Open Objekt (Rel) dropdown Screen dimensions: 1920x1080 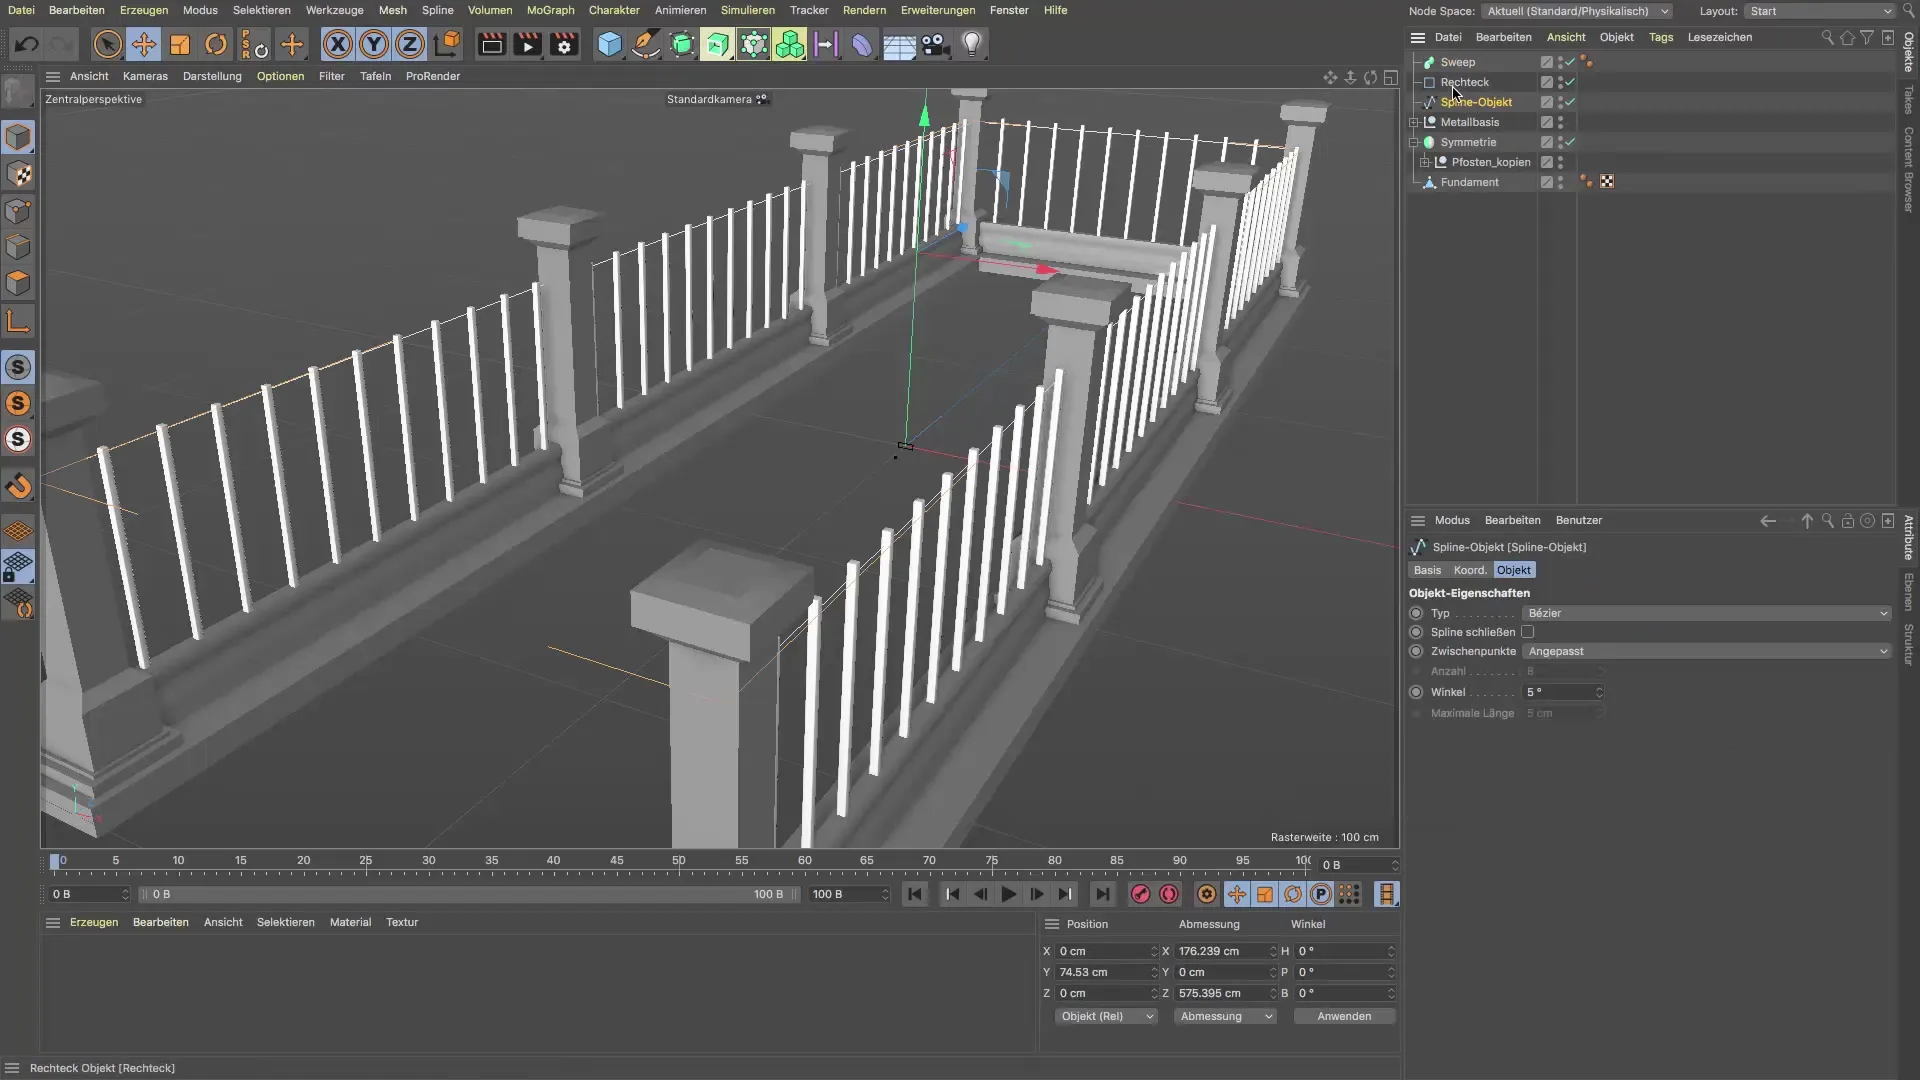pyautogui.click(x=1106, y=1016)
